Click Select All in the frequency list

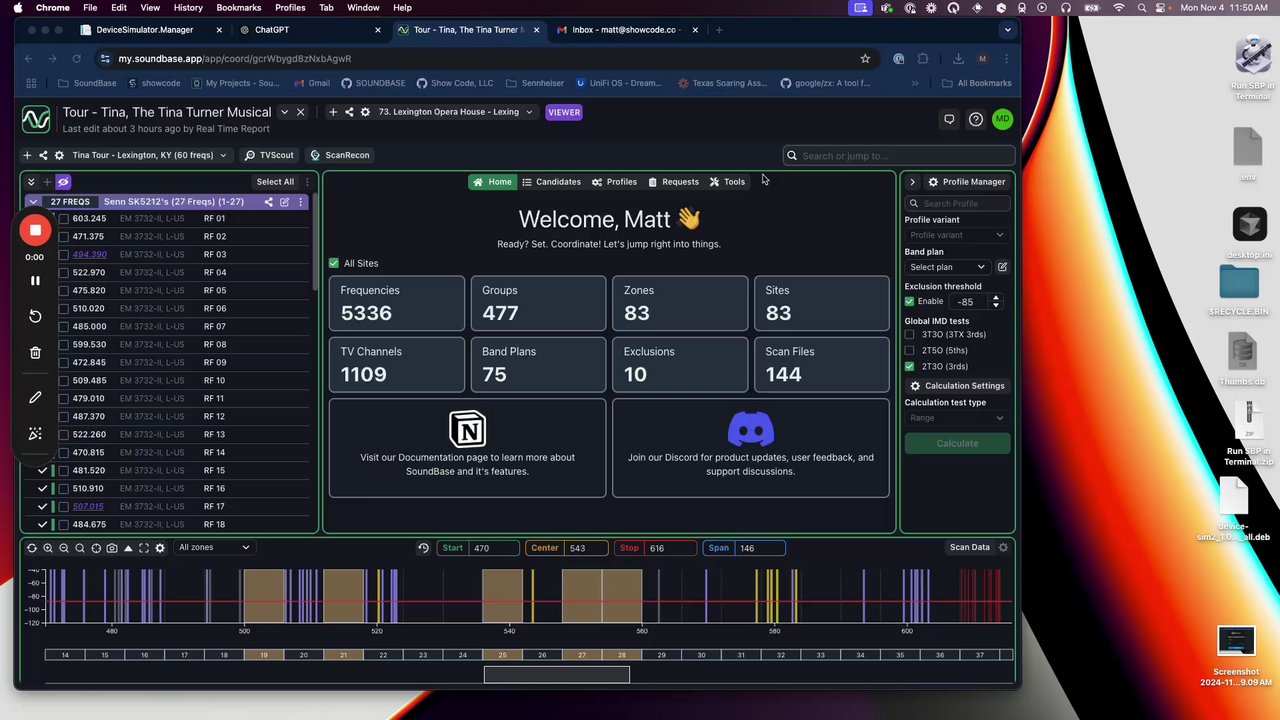tap(275, 182)
